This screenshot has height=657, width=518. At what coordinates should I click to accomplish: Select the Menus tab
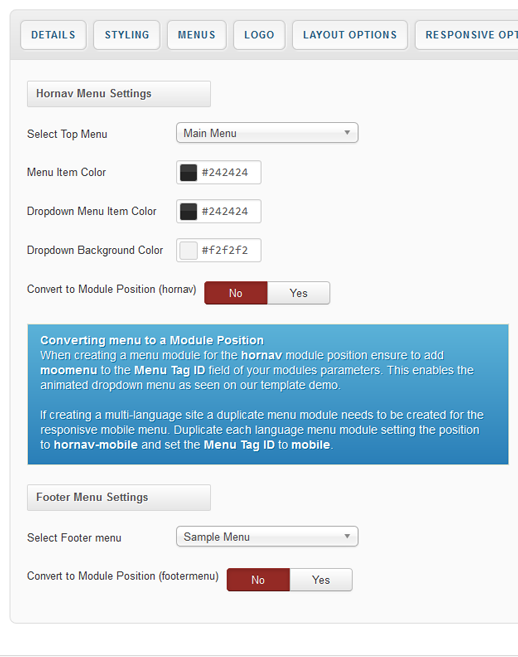point(197,35)
